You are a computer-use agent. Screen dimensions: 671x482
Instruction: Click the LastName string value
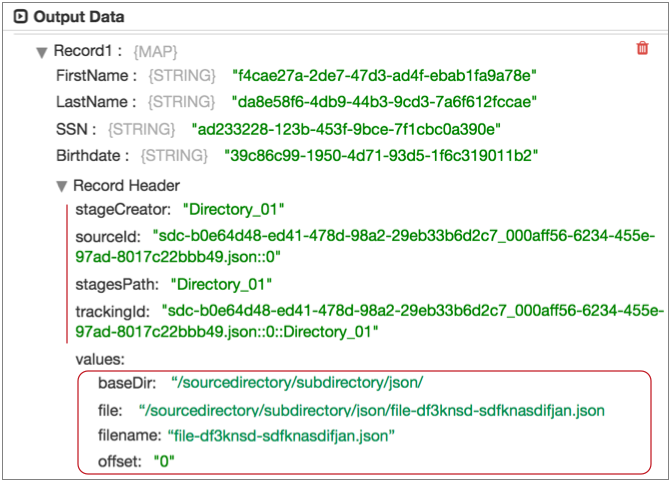(x=385, y=102)
